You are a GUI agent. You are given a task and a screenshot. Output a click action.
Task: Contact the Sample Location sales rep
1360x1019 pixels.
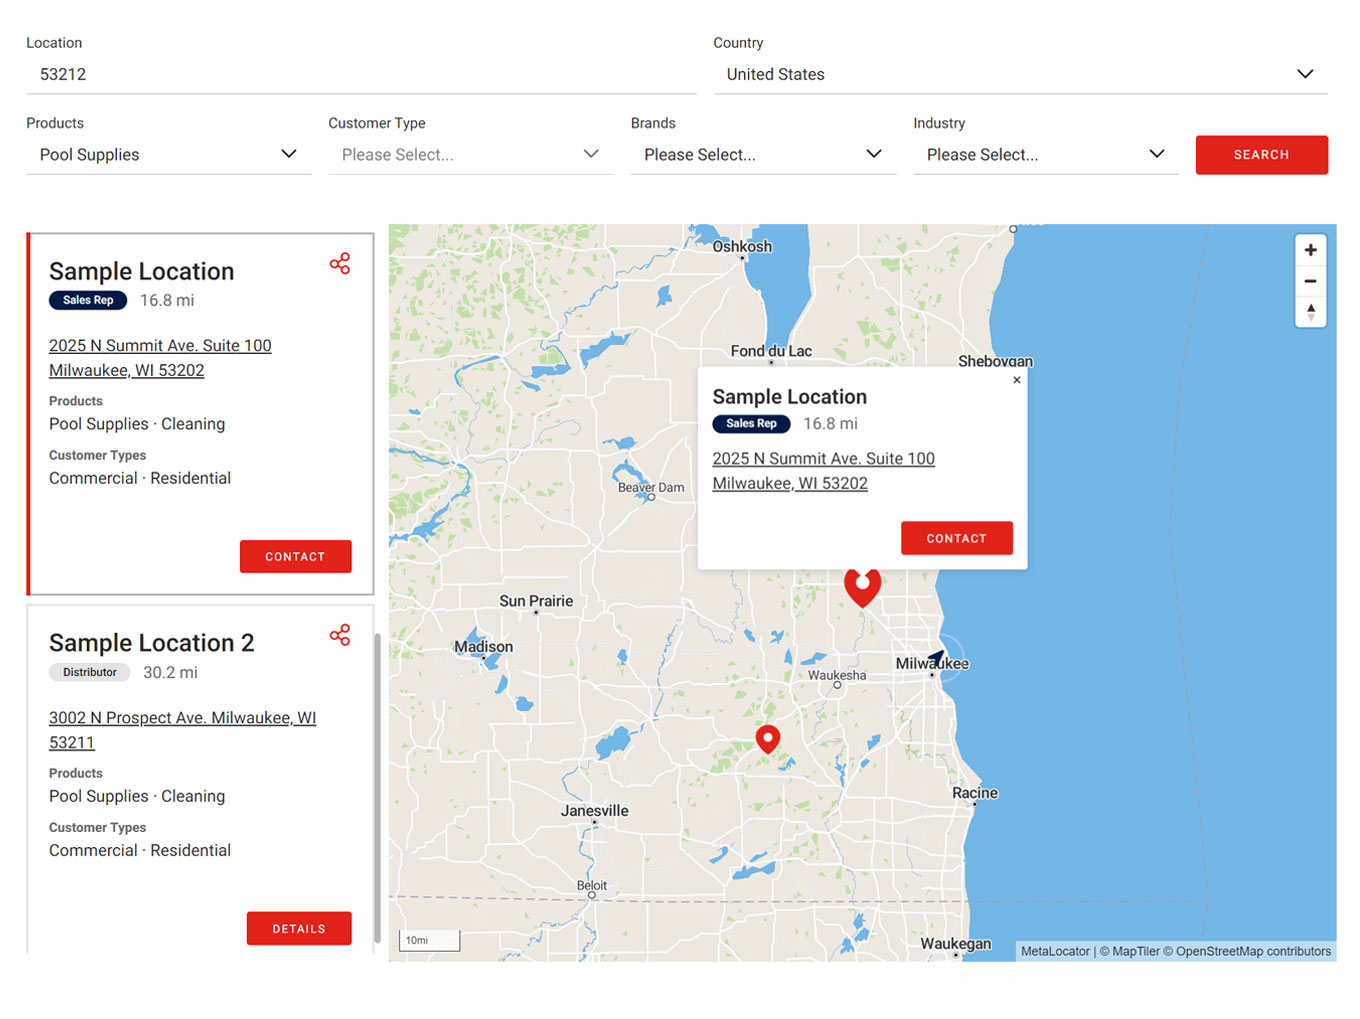point(295,556)
